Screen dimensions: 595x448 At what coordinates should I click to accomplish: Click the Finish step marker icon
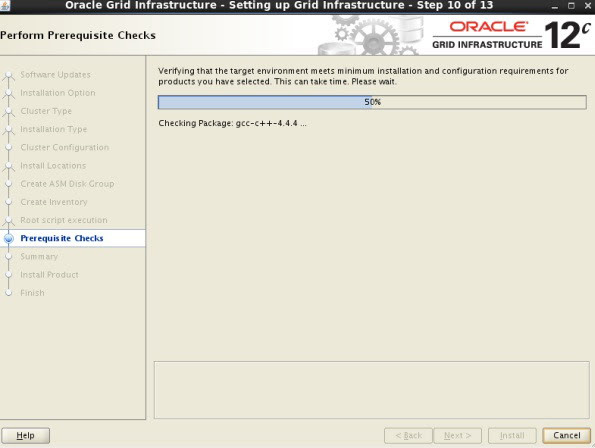[x=9, y=293]
